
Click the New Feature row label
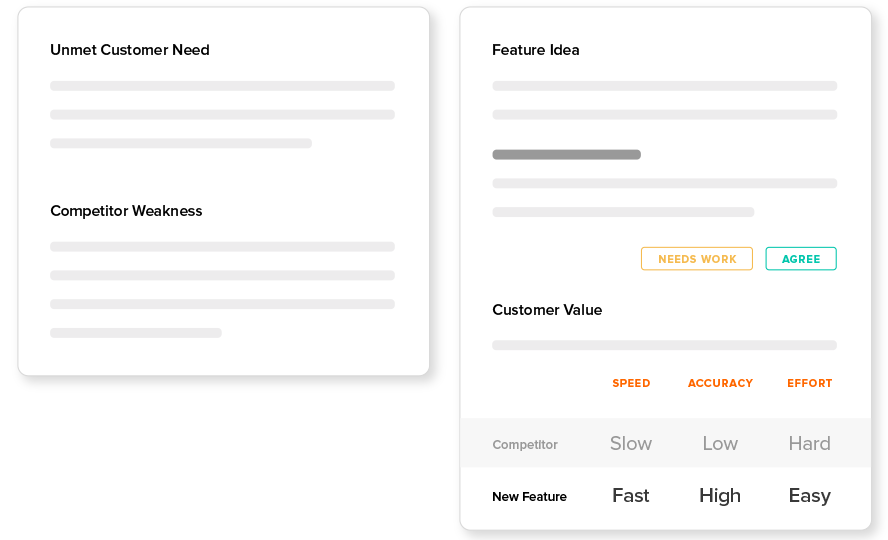click(530, 496)
